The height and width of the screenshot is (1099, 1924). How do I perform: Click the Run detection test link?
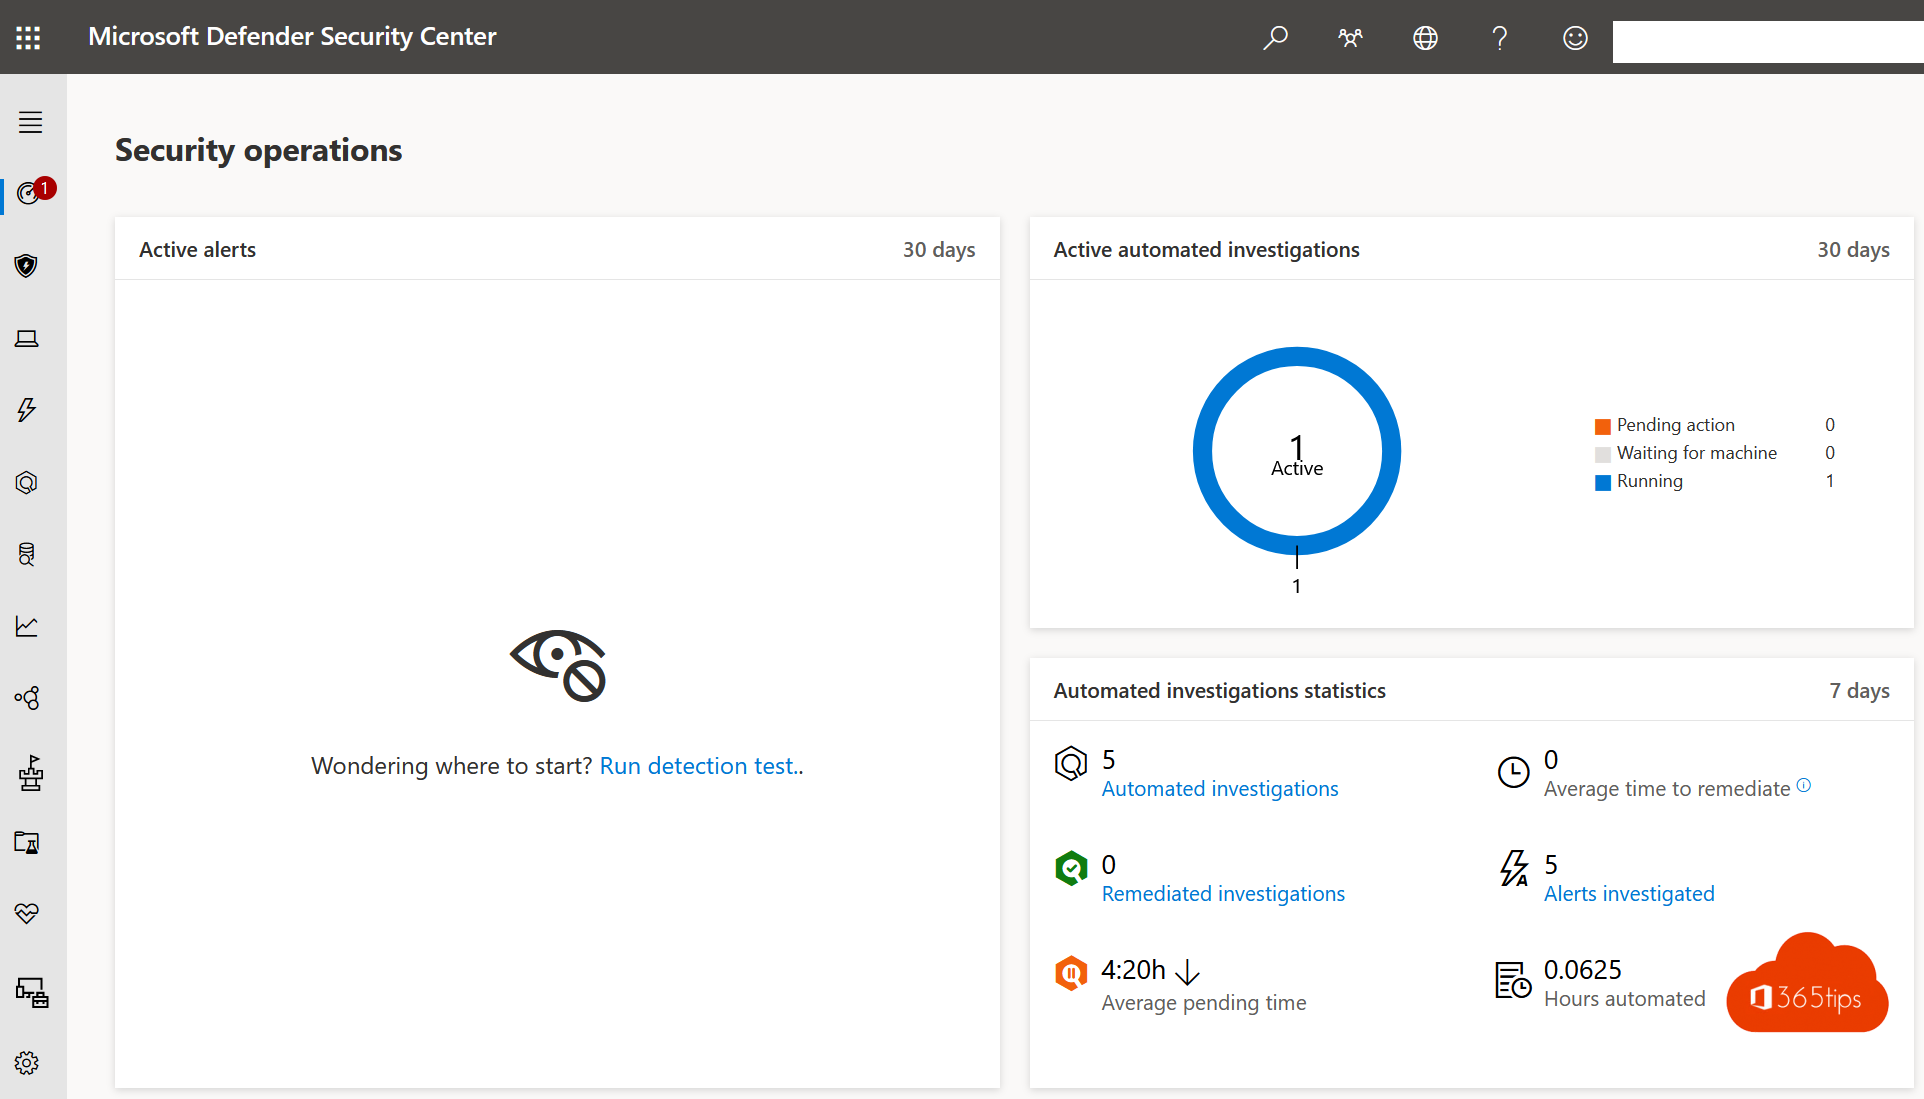point(699,765)
